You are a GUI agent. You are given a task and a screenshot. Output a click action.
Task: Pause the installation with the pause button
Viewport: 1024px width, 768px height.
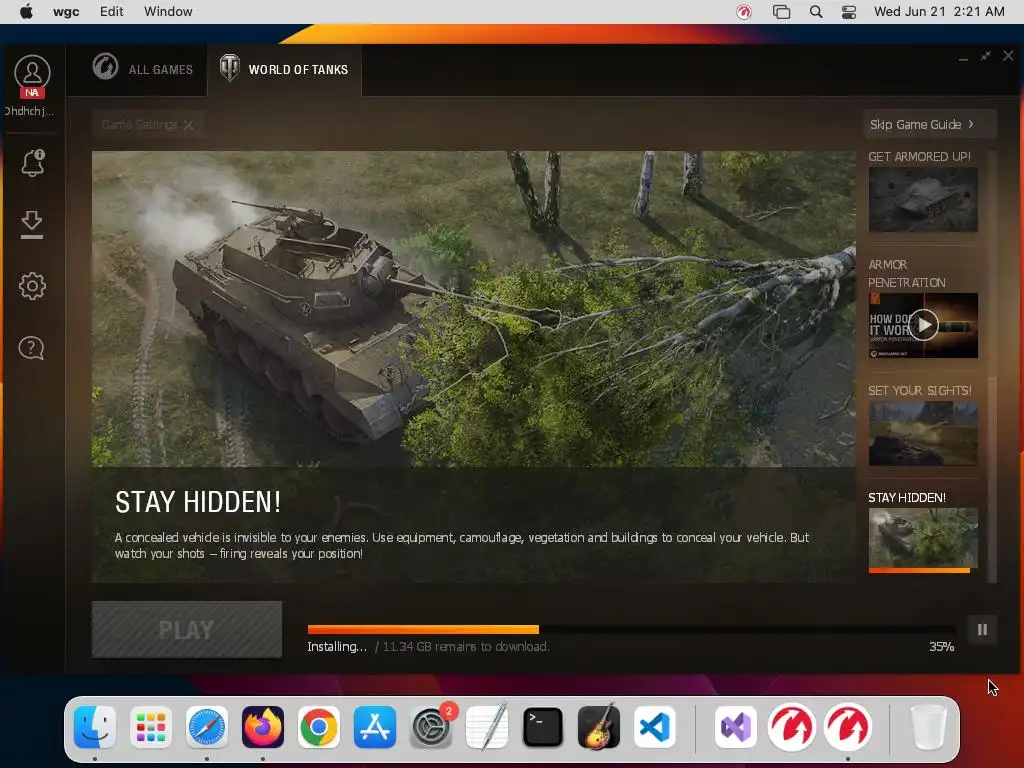(x=982, y=630)
